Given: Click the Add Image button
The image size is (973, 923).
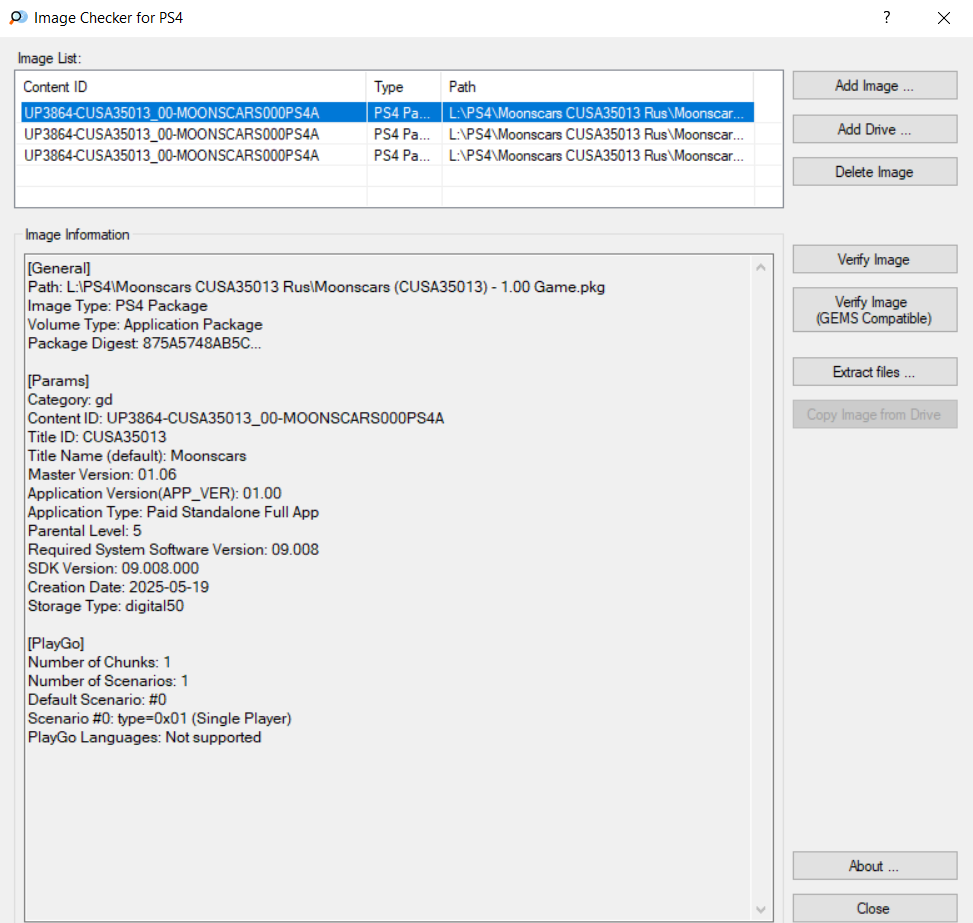Looking at the screenshot, I should click(x=874, y=86).
